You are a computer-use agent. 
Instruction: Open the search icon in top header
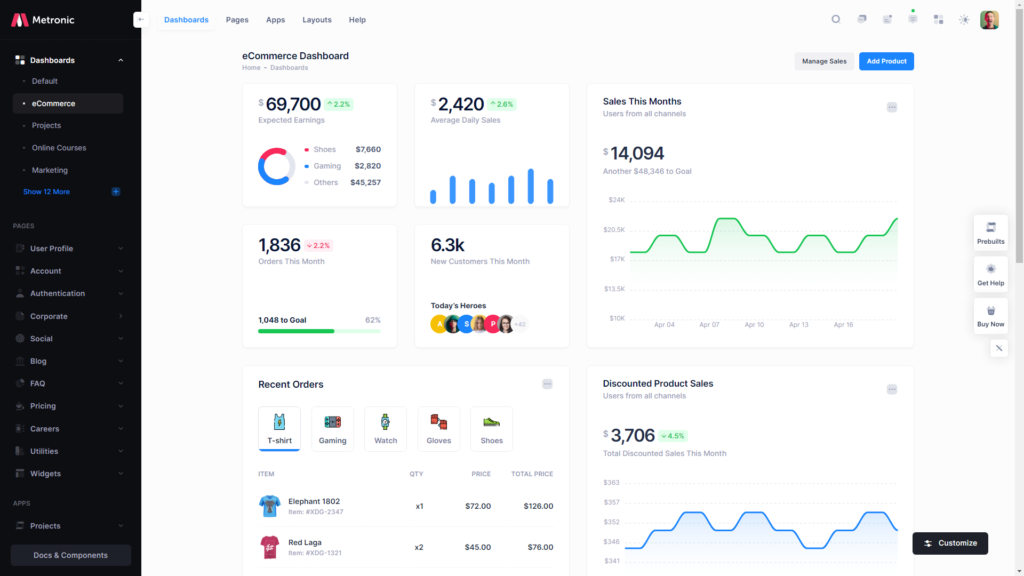click(836, 19)
